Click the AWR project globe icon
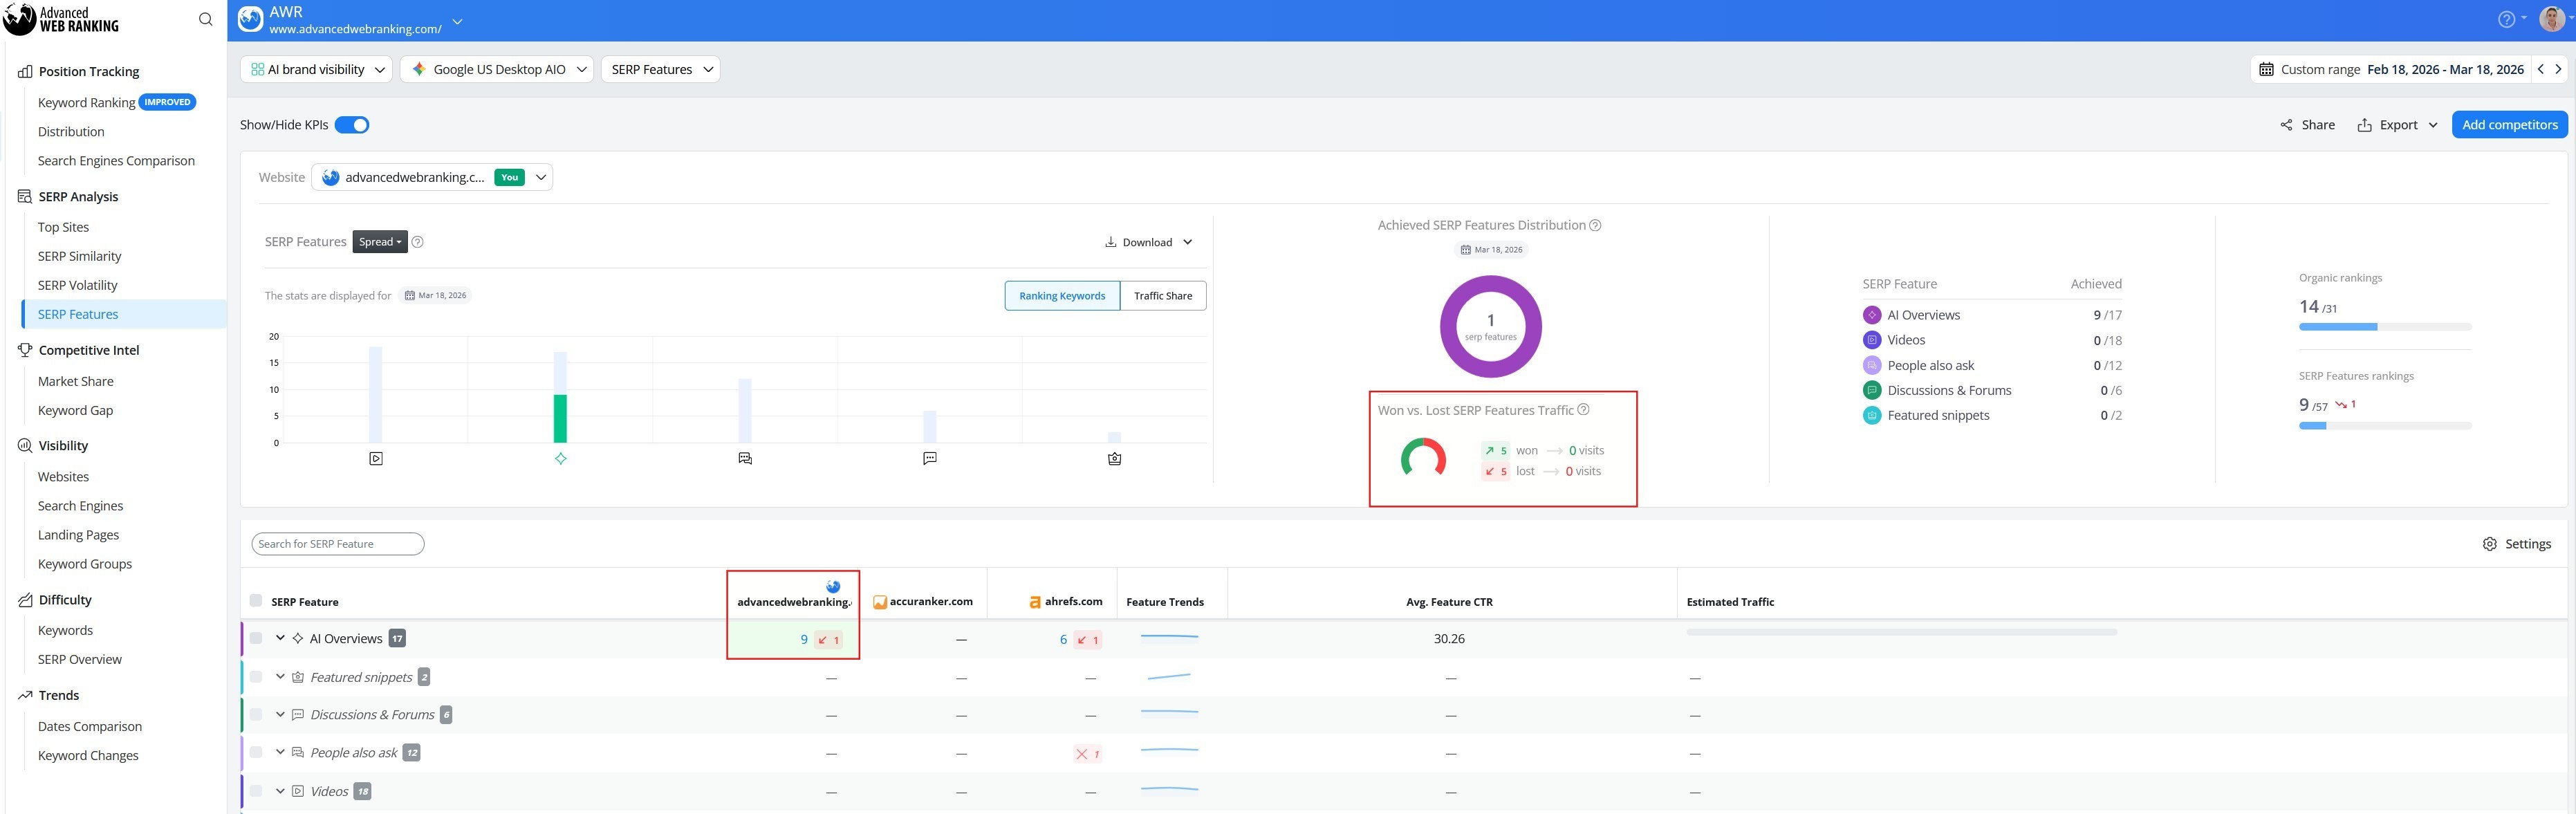Screen dimensions: 2576x814 click(250, 20)
